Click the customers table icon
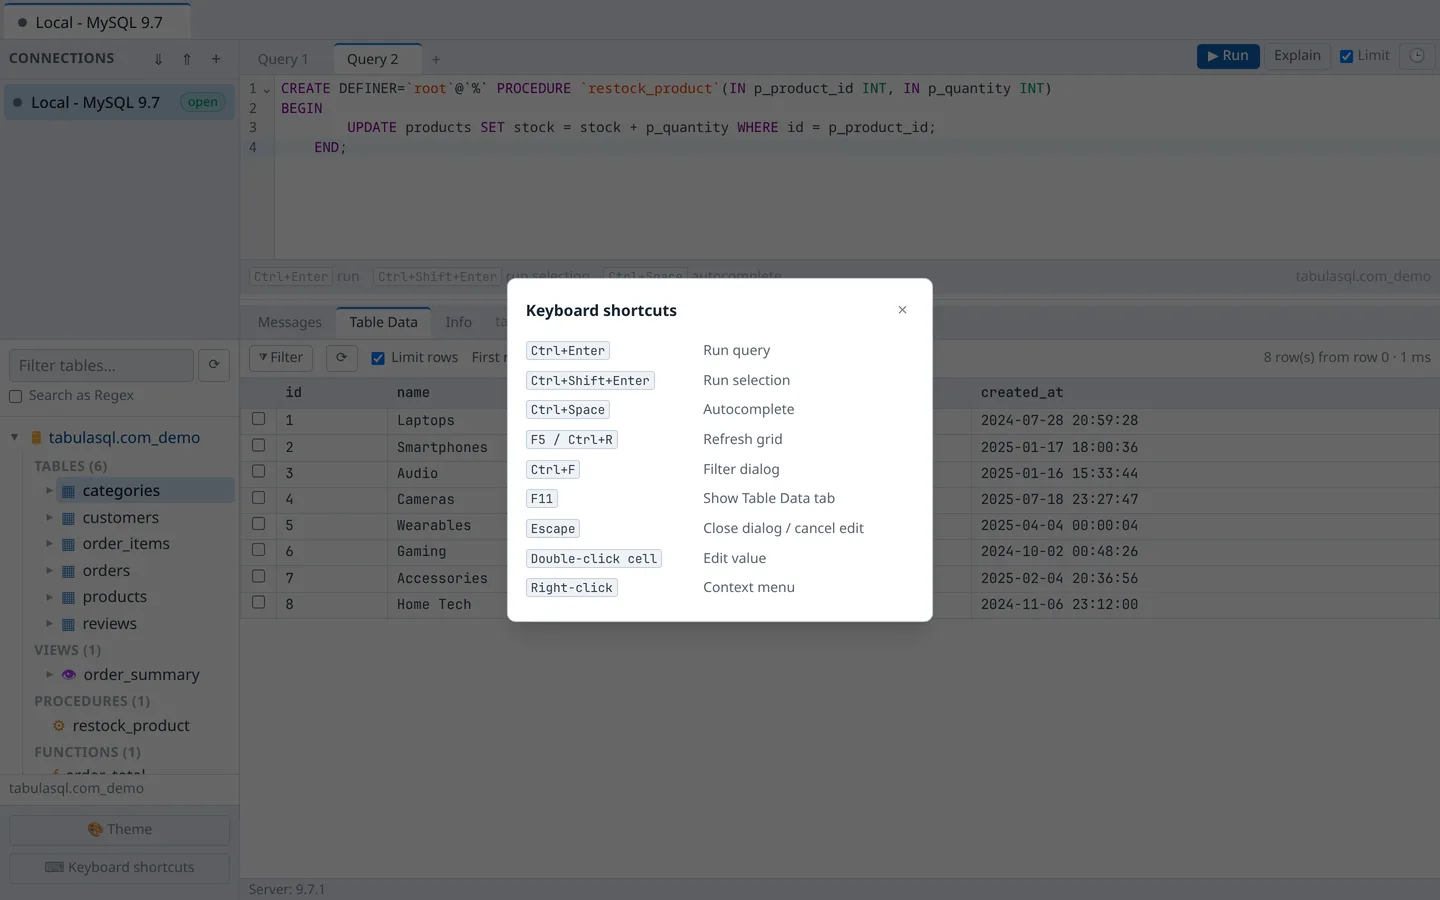Viewport: 1440px width, 900px height. click(x=68, y=518)
